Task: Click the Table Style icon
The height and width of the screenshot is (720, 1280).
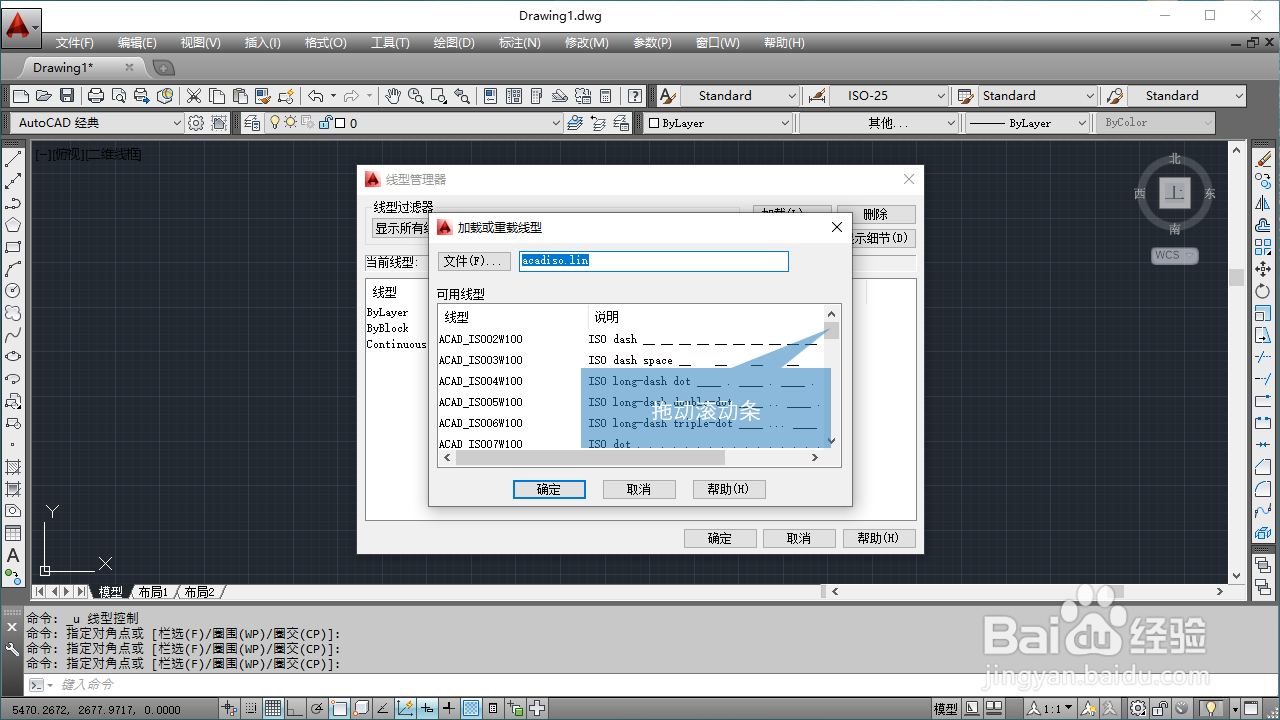Action: 966,96
